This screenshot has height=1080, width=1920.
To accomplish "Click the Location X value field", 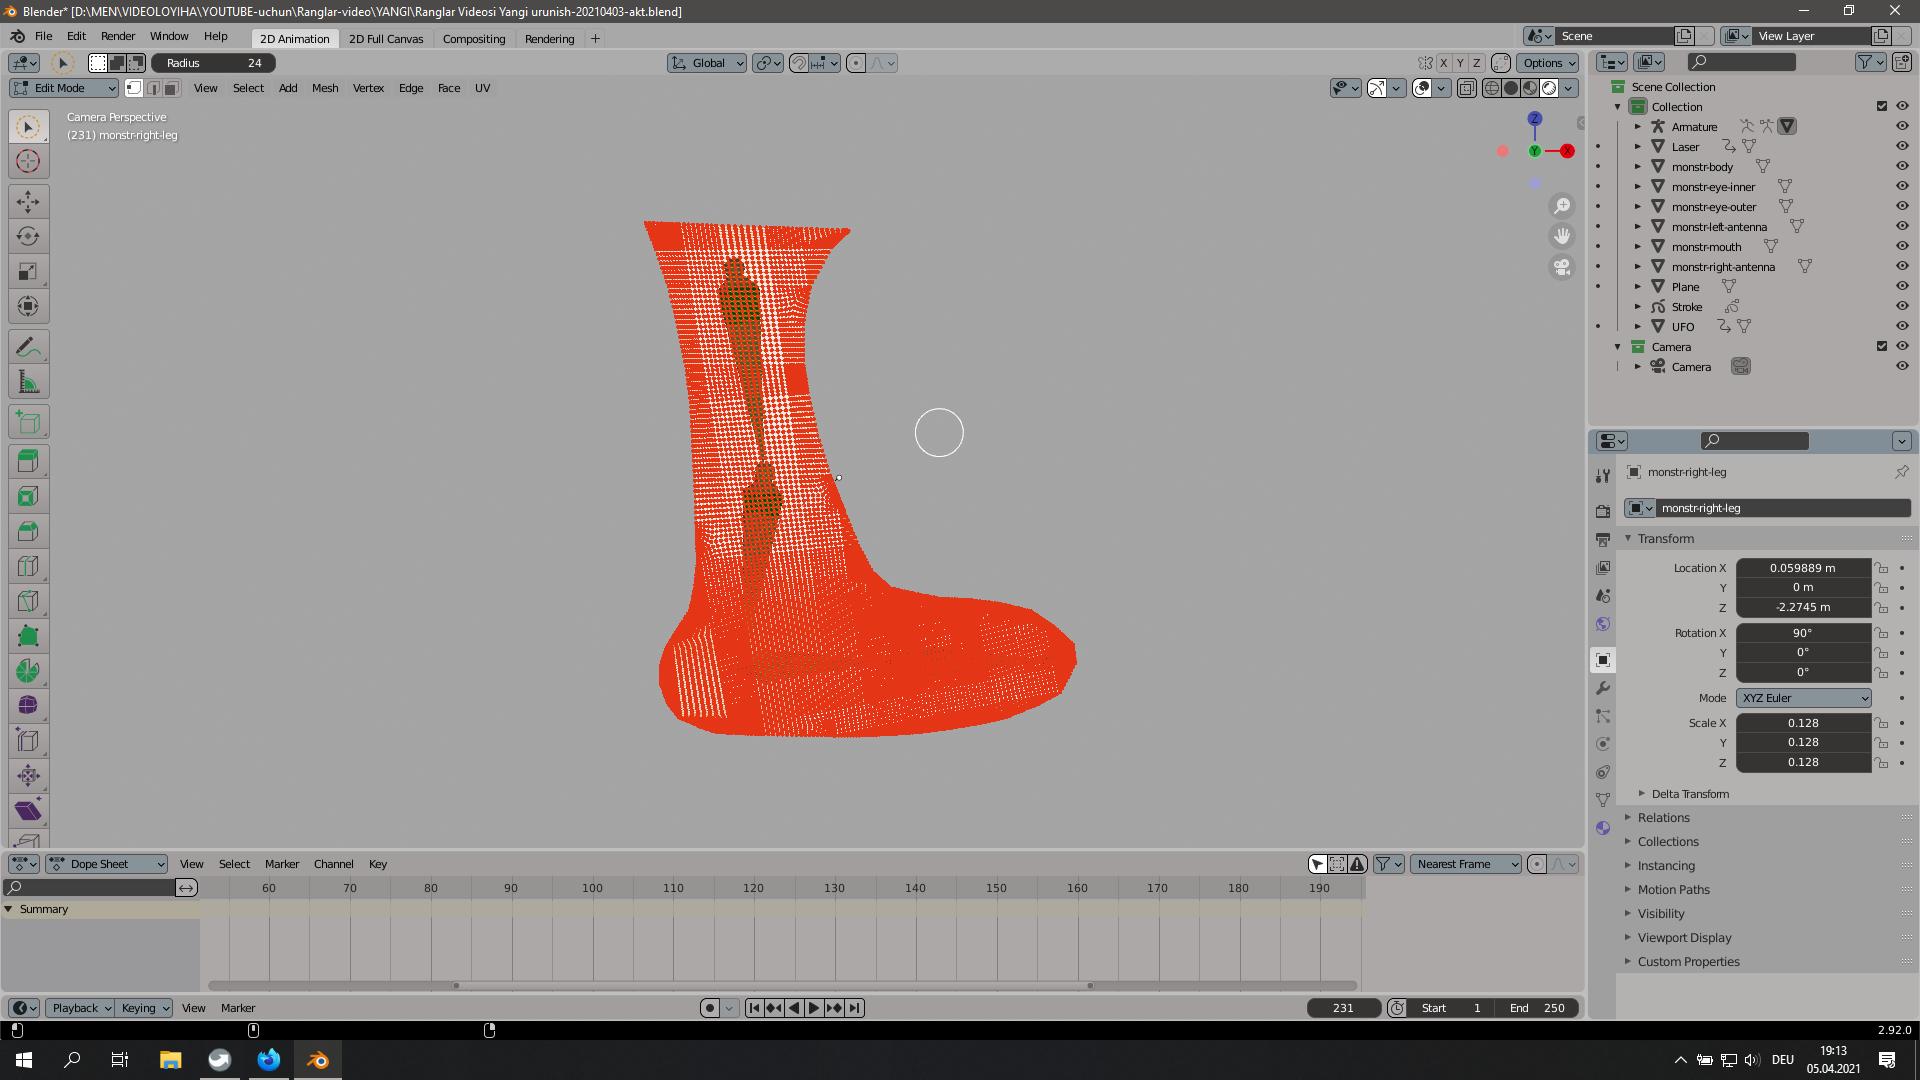I will click(x=1803, y=568).
